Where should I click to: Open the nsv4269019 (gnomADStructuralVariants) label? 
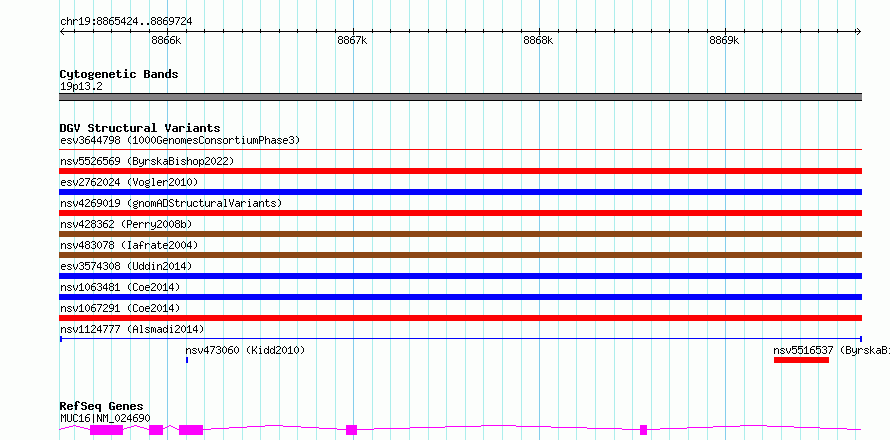click(171, 203)
